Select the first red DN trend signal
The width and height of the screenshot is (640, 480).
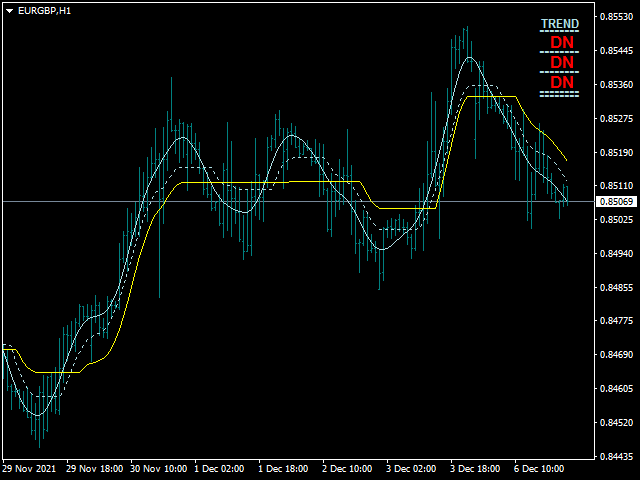click(x=562, y=42)
